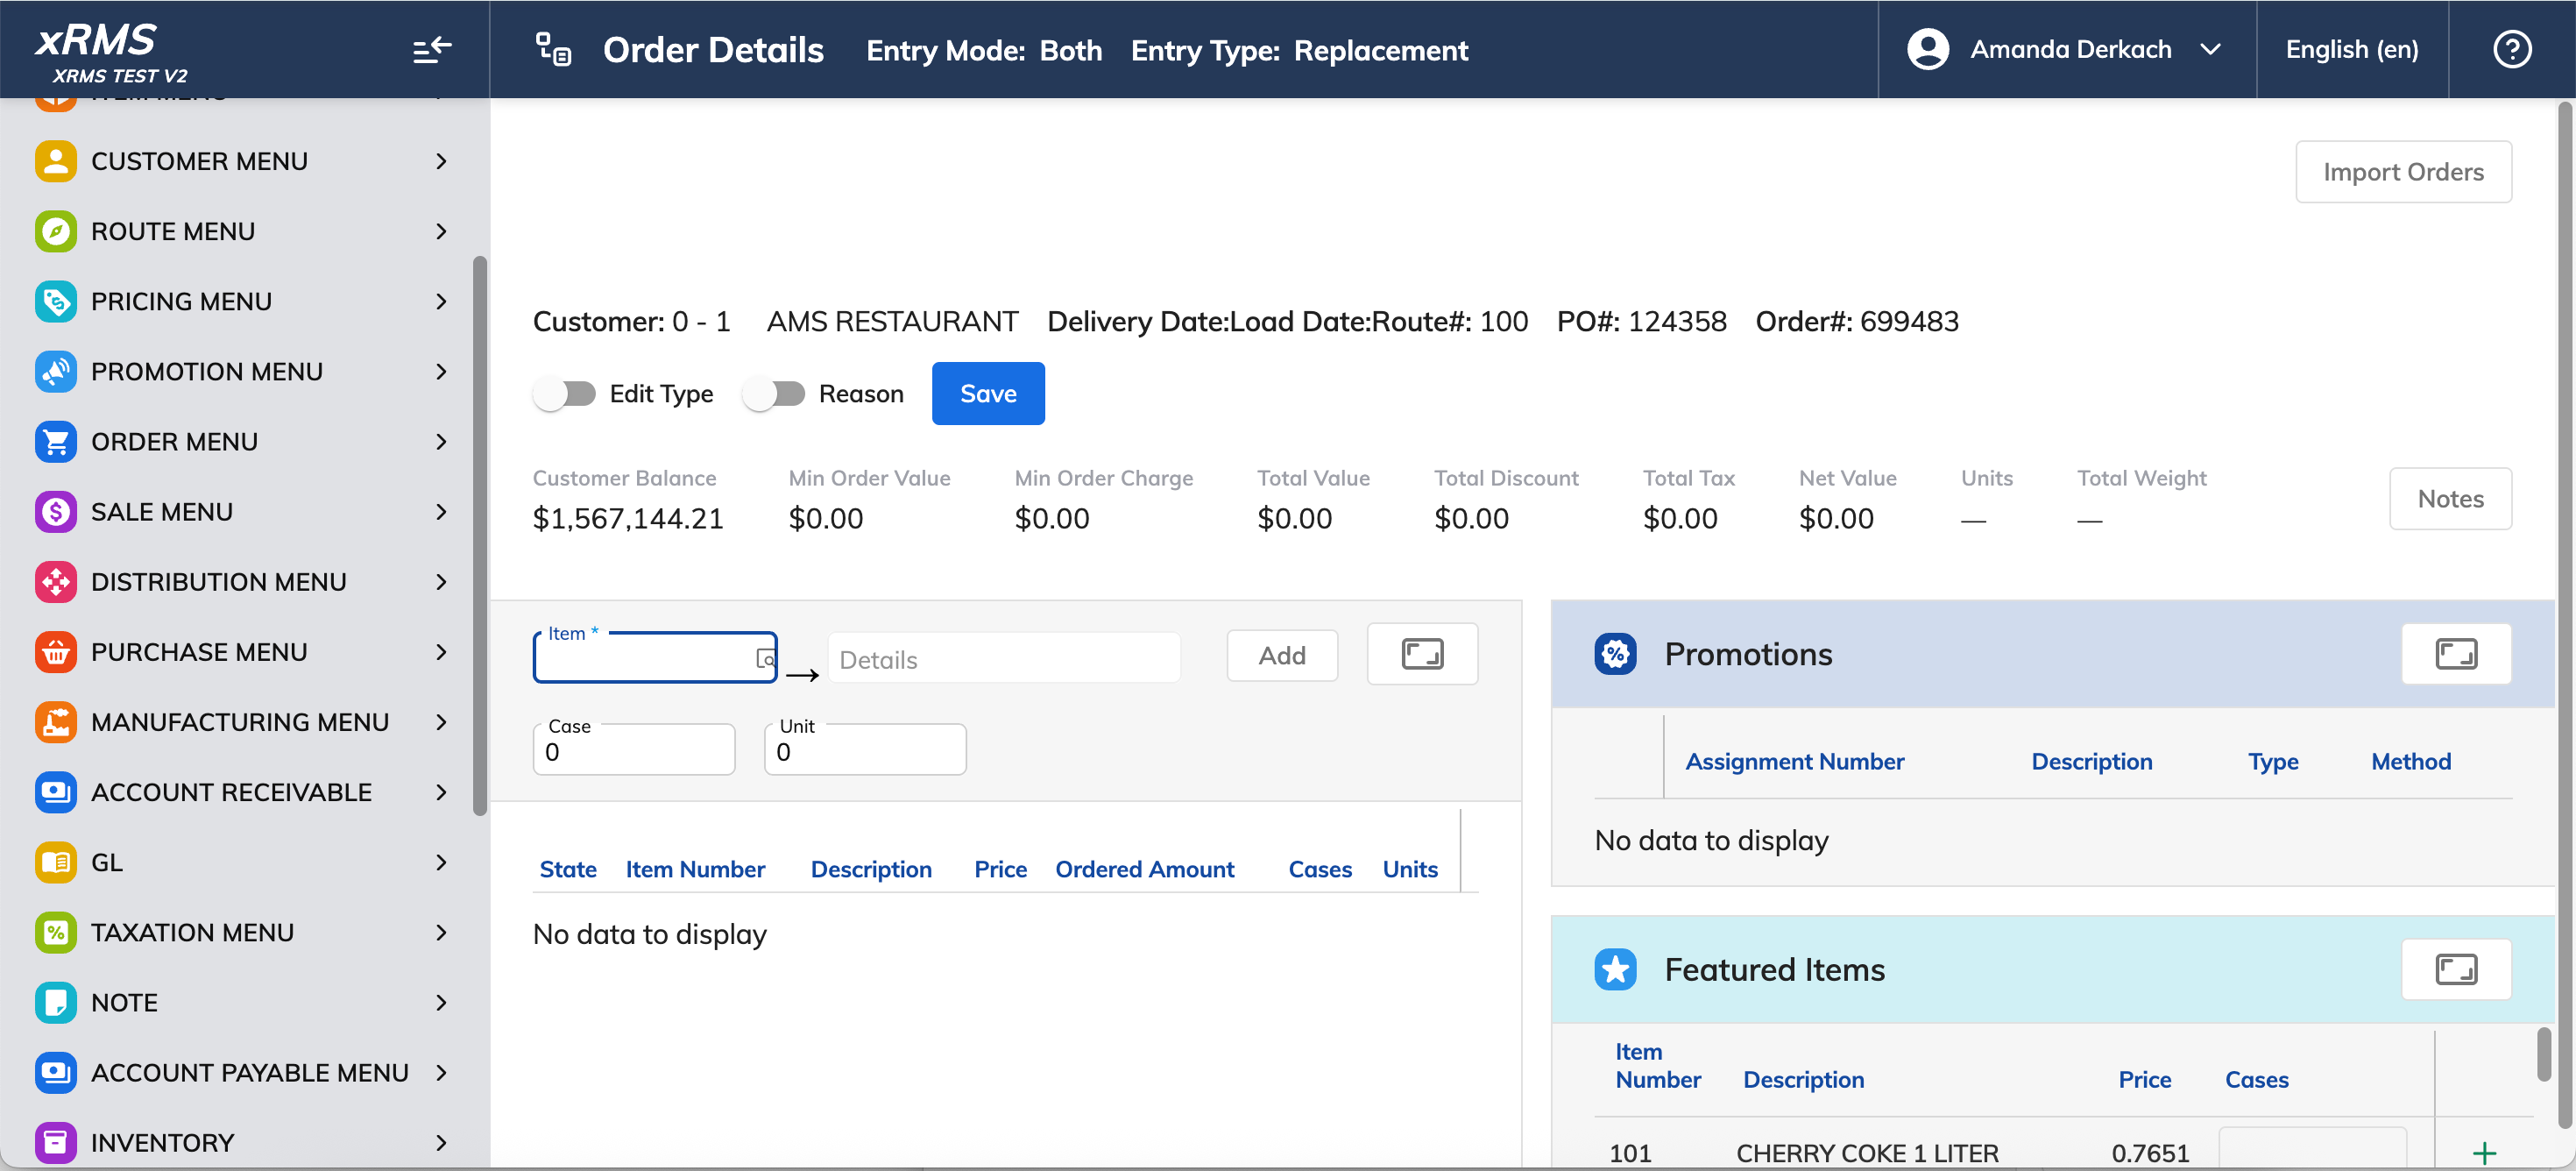Image resolution: width=2576 pixels, height=1171 pixels.
Task: Click the Add item button
Action: (1282, 655)
